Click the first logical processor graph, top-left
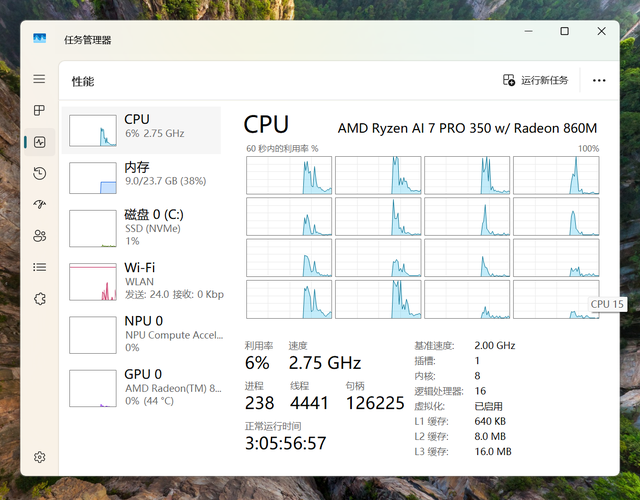640x500 pixels. (x=289, y=175)
